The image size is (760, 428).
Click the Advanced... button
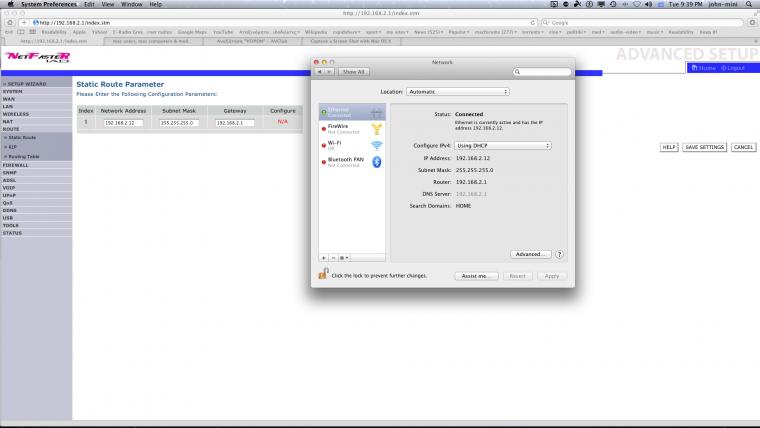[530, 254]
